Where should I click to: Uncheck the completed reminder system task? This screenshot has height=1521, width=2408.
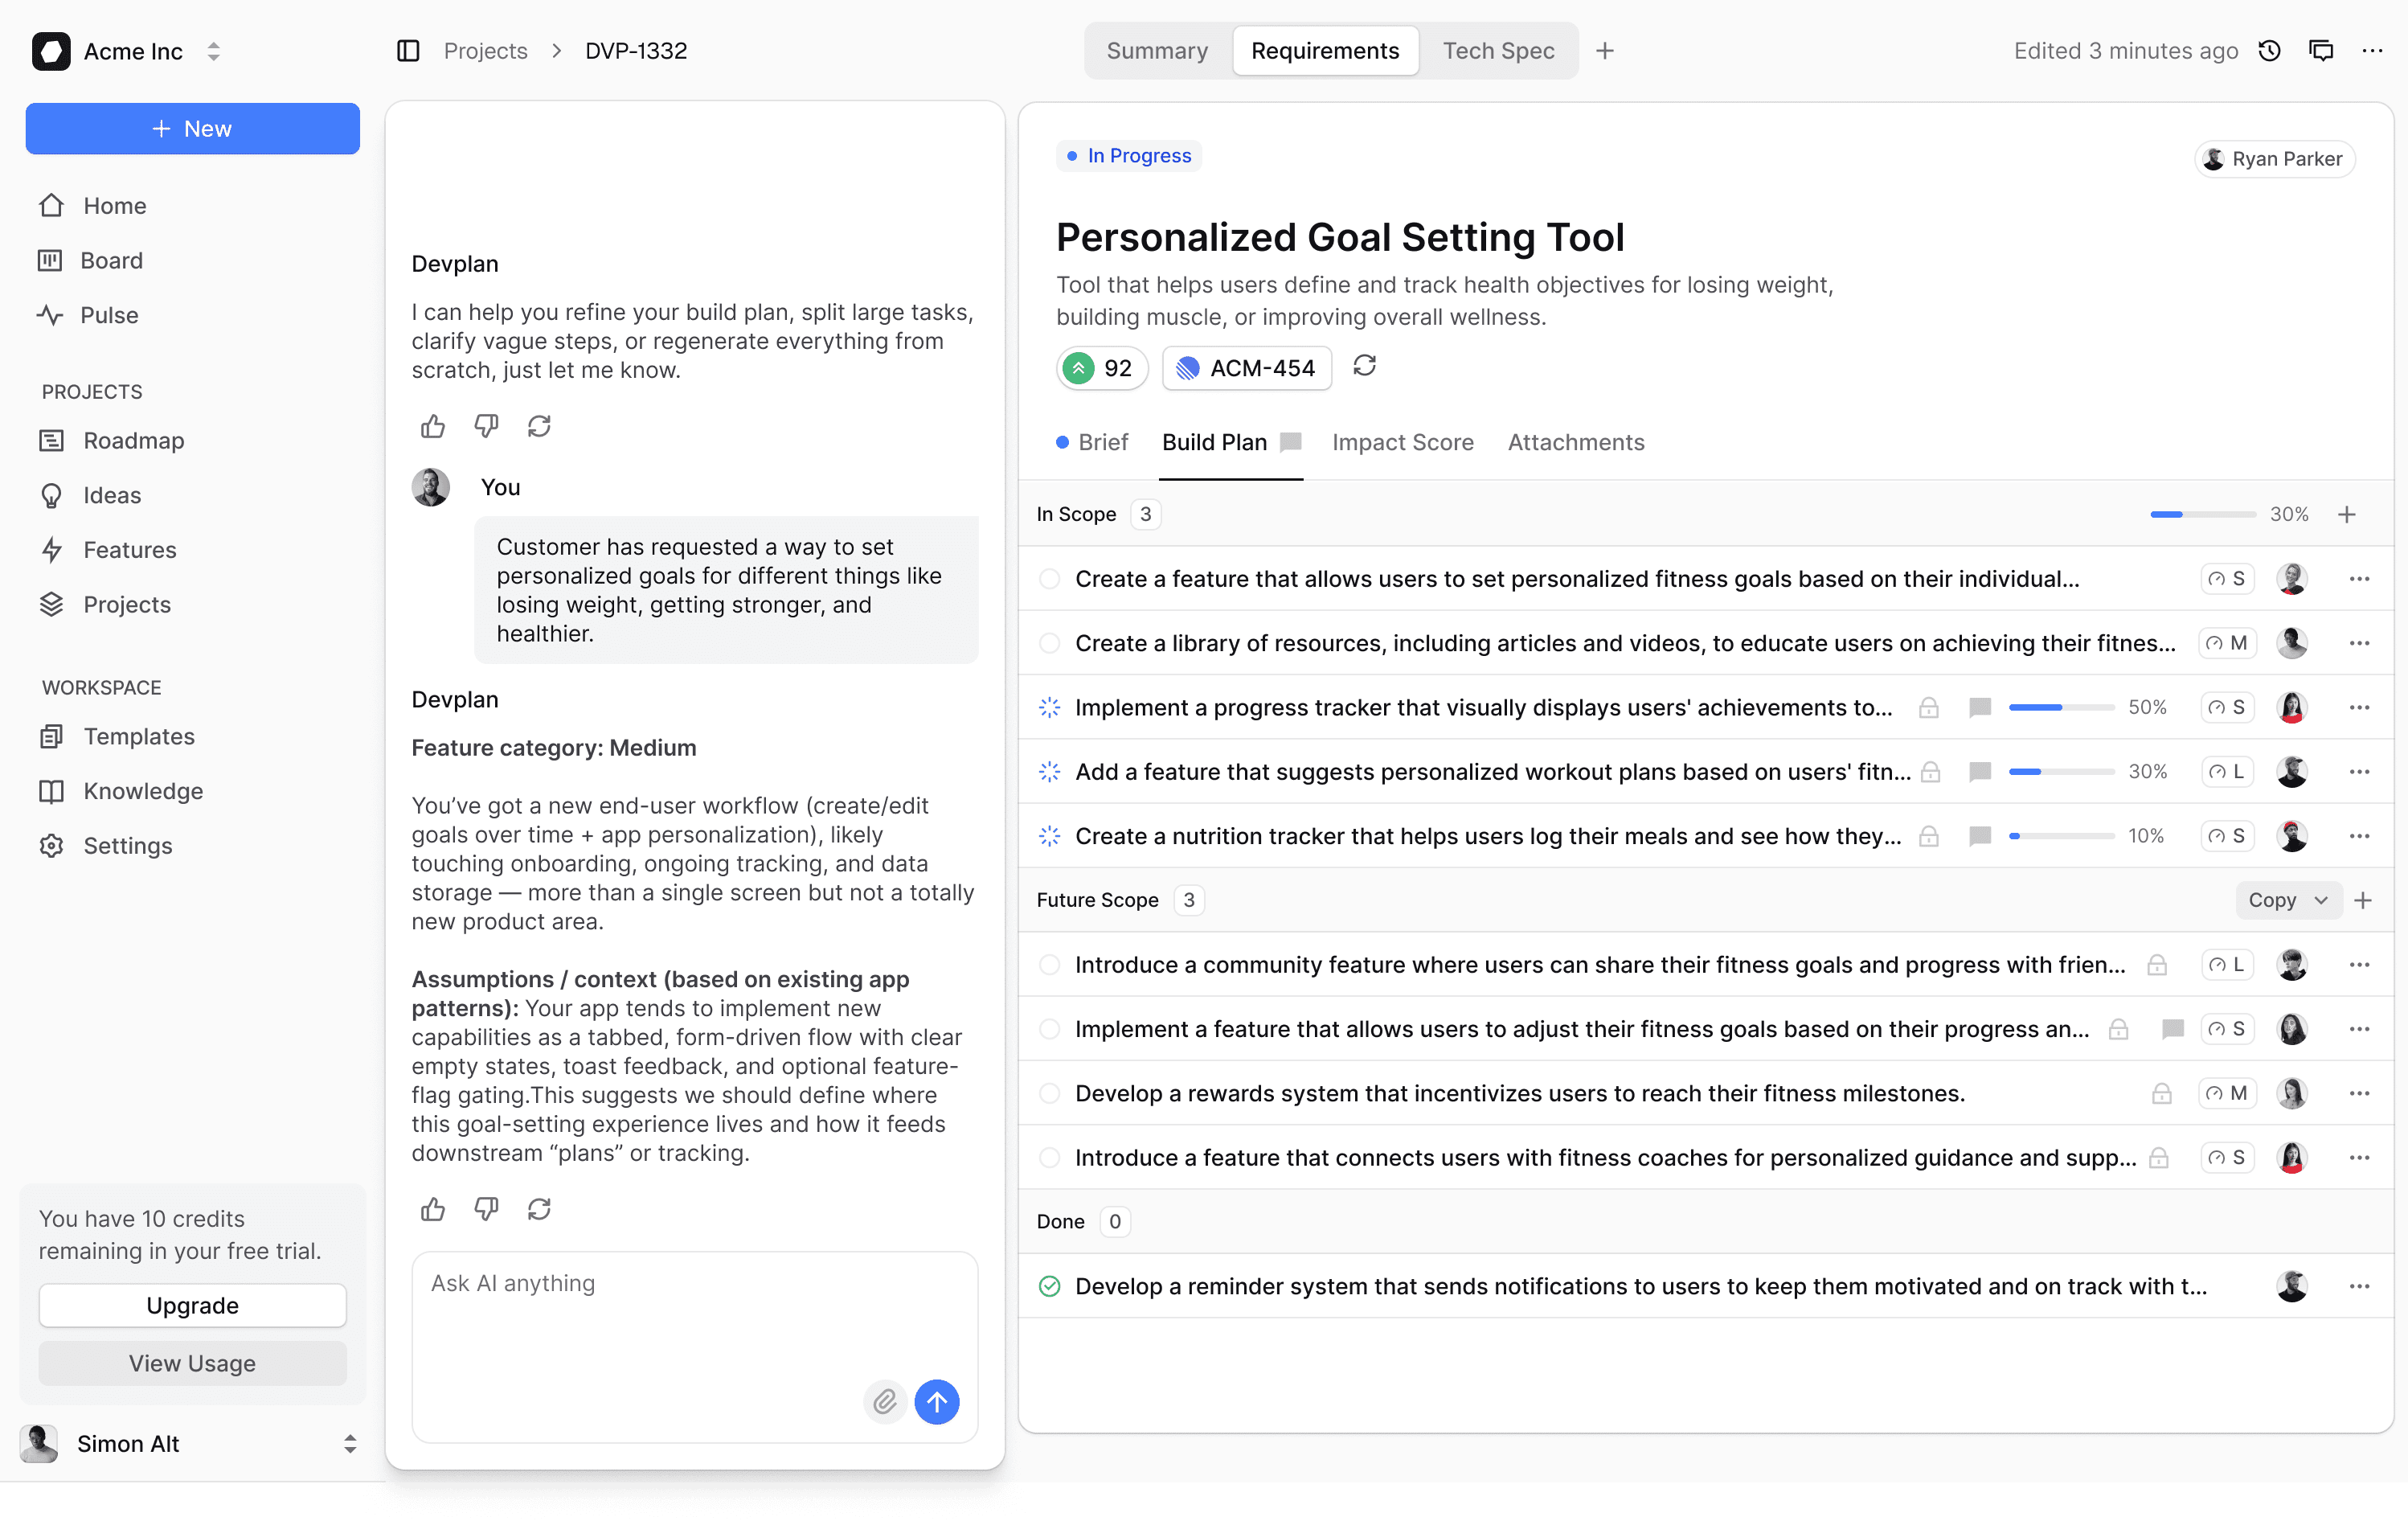point(1049,1286)
